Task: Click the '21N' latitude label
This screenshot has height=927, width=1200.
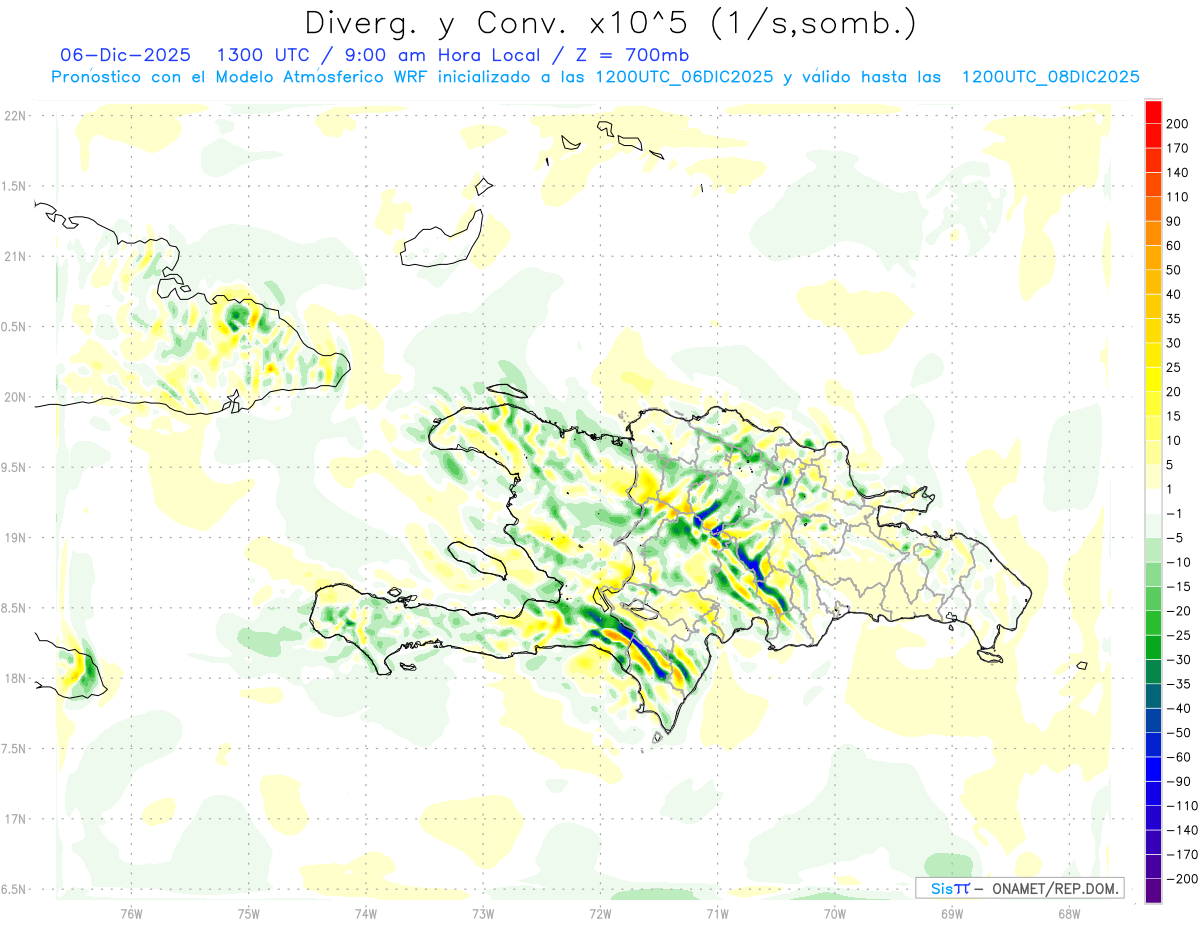Action: pyautogui.click(x=14, y=256)
